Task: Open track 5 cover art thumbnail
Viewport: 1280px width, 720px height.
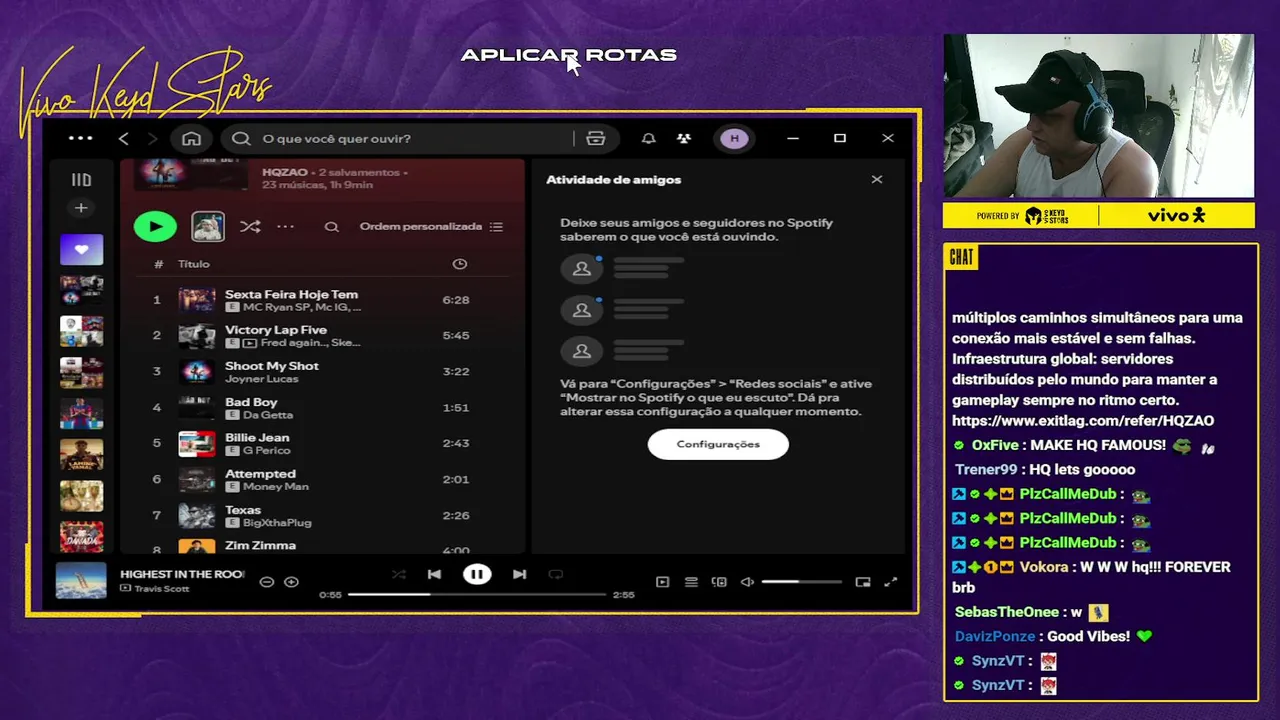Action: point(197,443)
